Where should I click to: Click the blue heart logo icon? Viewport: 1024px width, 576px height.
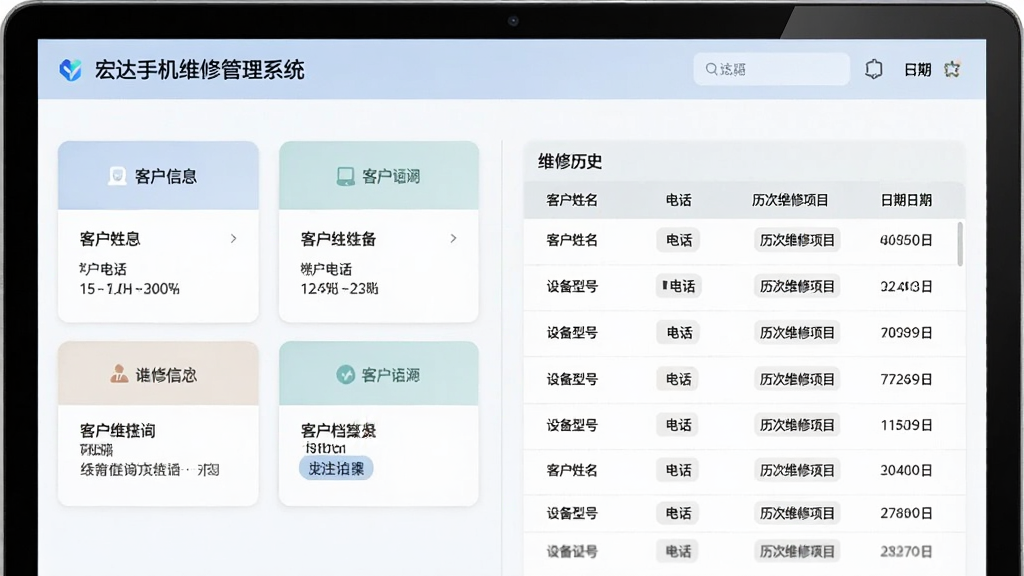pos(71,69)
